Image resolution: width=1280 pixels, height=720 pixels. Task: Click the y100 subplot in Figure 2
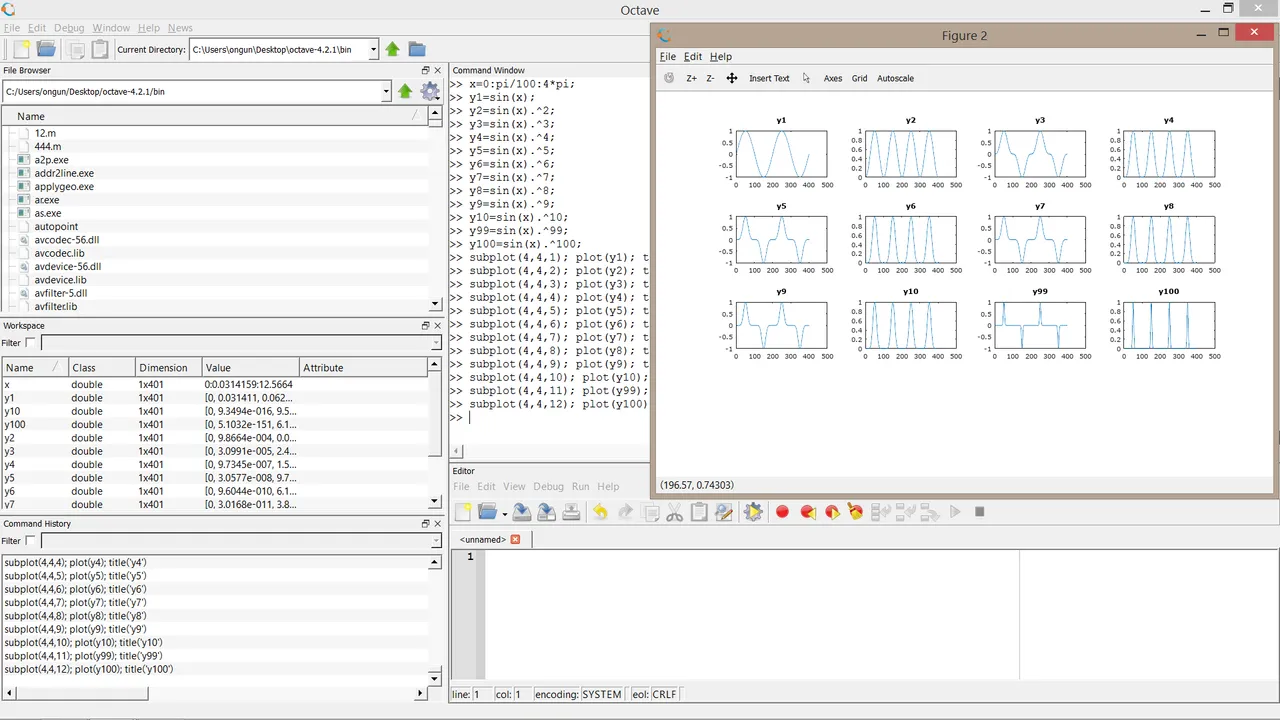(x=1169, y=326)
